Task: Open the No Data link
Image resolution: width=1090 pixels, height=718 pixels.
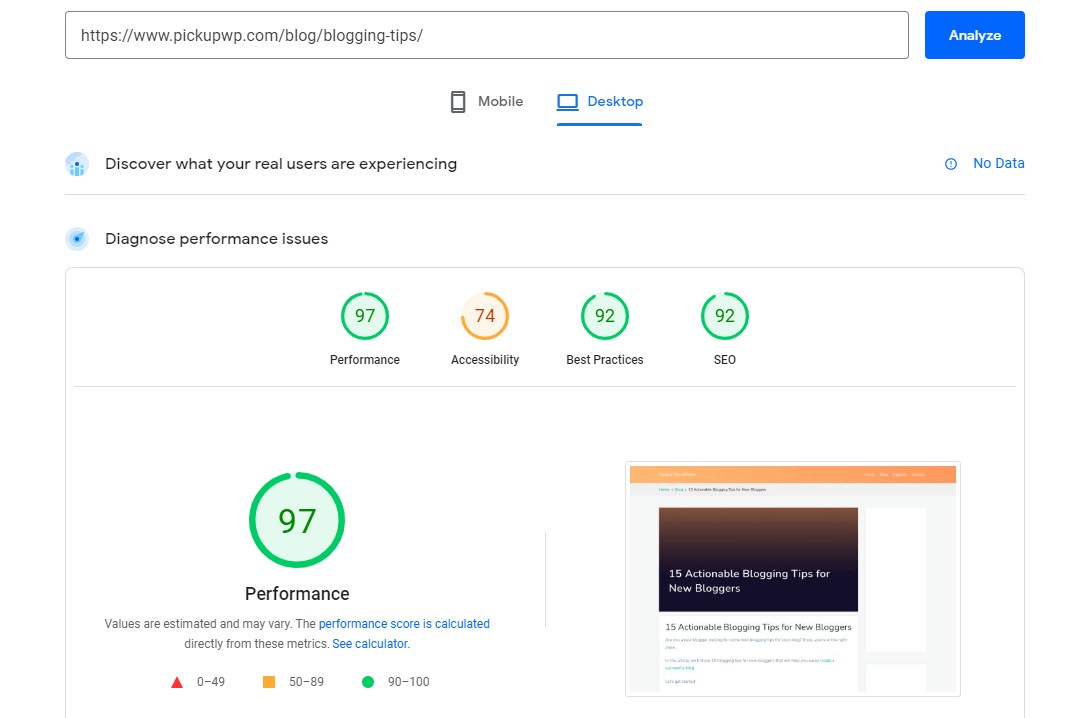Action: [x=998, y=163]
